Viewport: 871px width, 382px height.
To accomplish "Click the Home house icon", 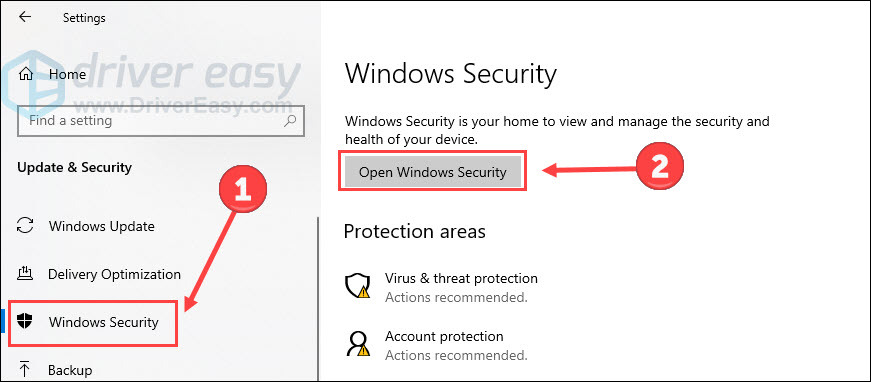I will pyautogui.click(x=26, y=74).
